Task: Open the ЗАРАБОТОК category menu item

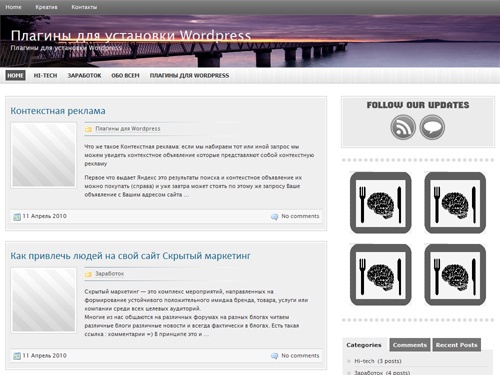Action: 84,76
